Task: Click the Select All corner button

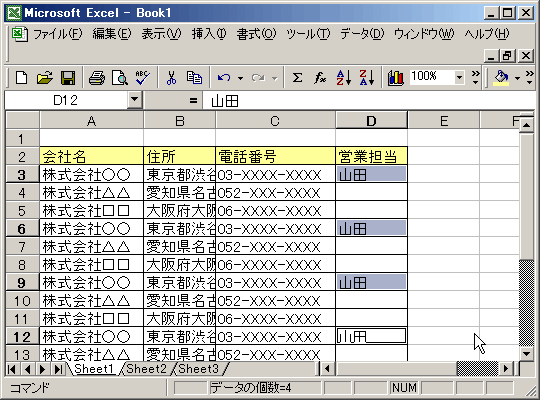Action: click(22, 120)
